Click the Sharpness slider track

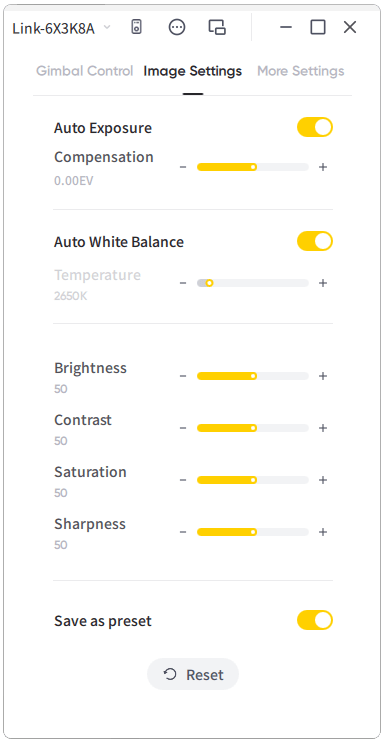tap(253, 532)
